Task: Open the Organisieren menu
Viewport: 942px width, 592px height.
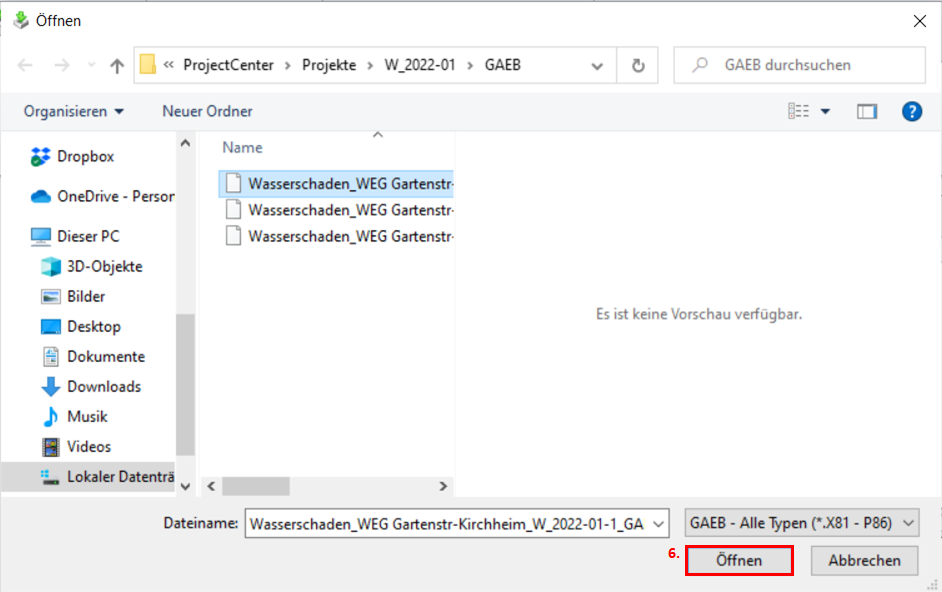Action: point(74,111)
